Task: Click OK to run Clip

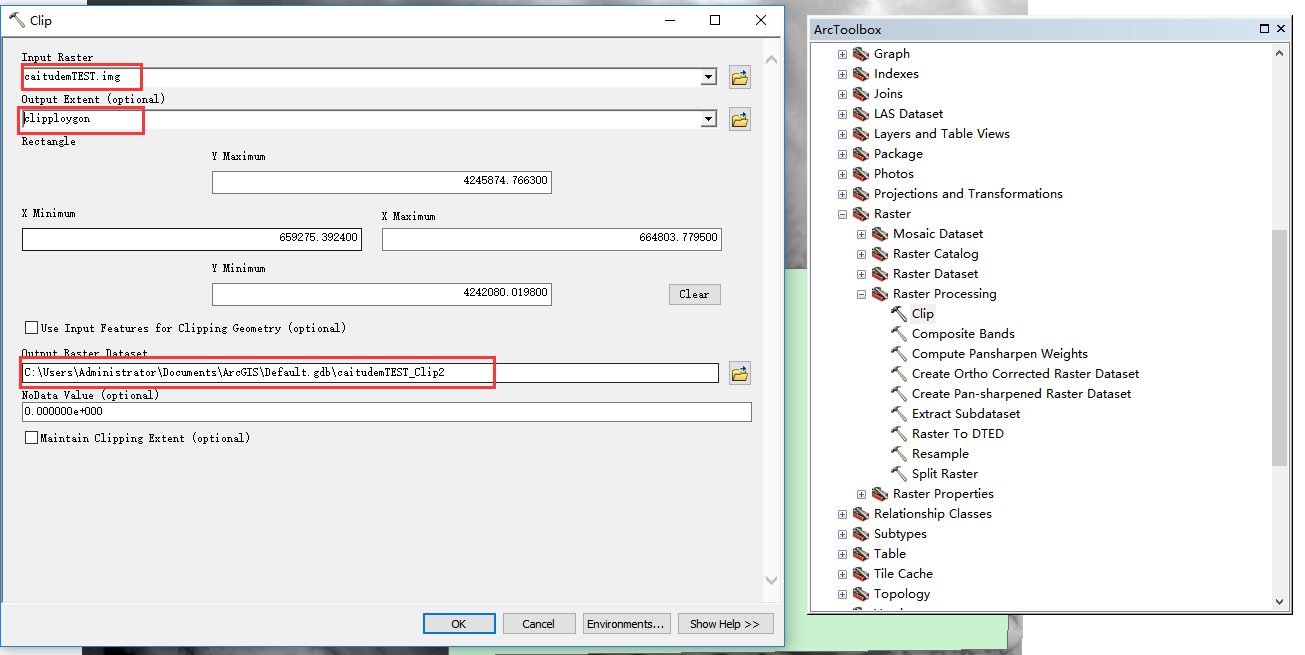Action: click(459, 624)
